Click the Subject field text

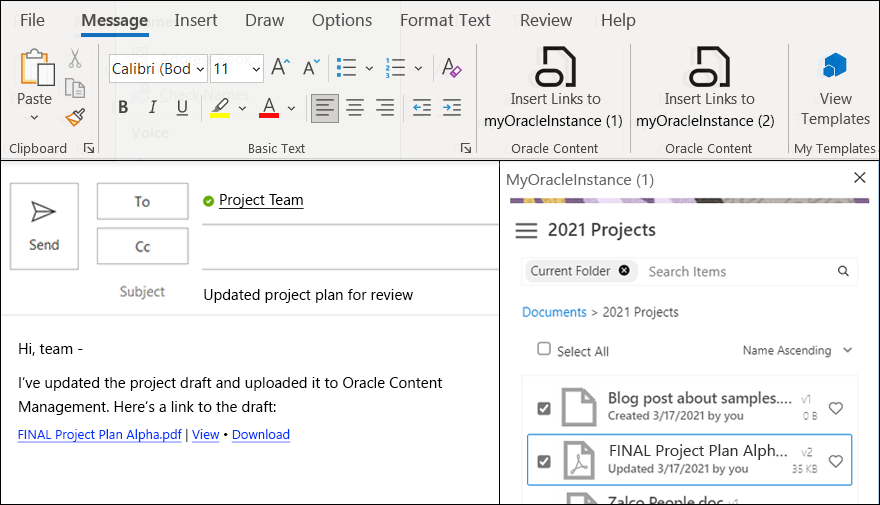308,295
